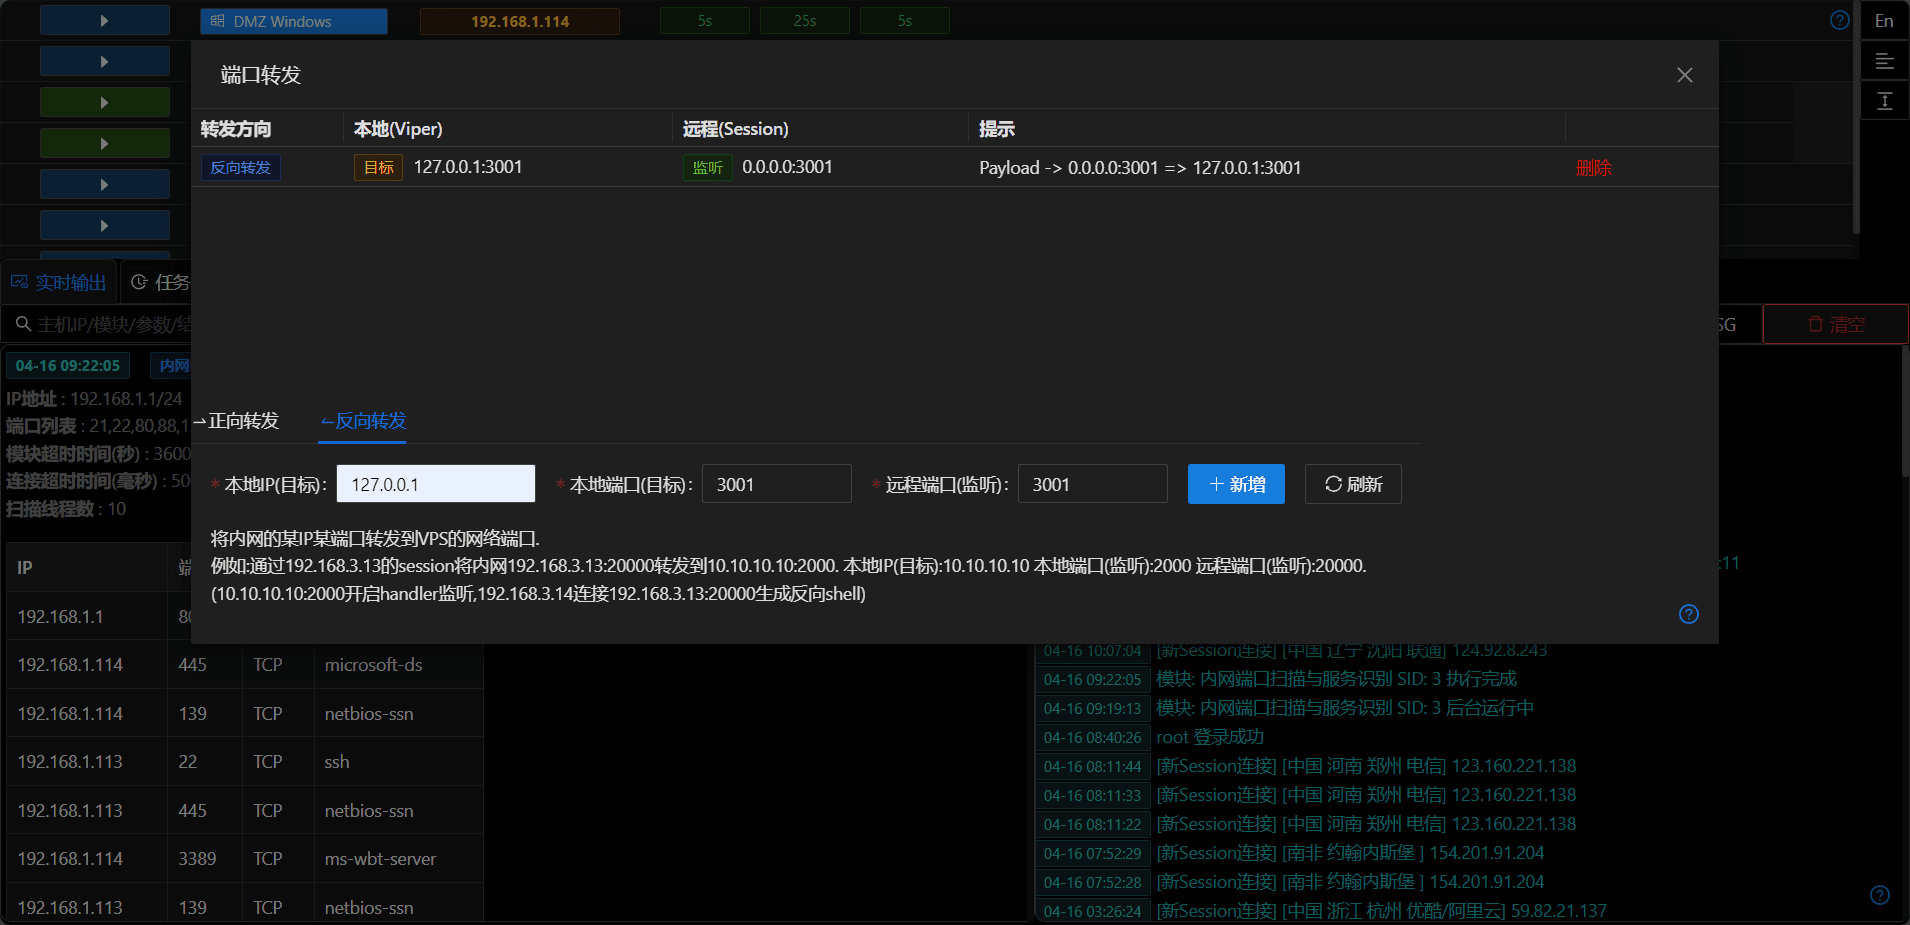Viewport: 1910px width, 925px height.
Task: Click the text-align lines icon under En
Action: tap(1884, 61)
